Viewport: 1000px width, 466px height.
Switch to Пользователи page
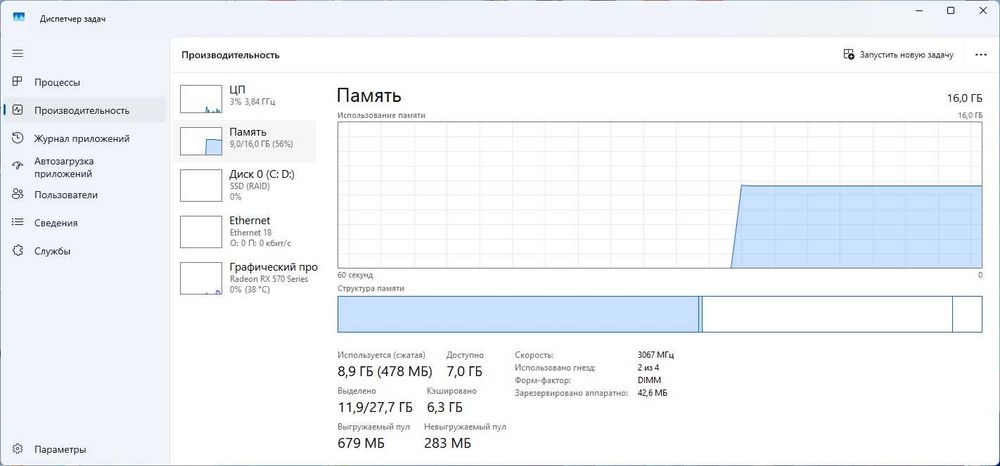pyautogui.click(x=84, y=194)
